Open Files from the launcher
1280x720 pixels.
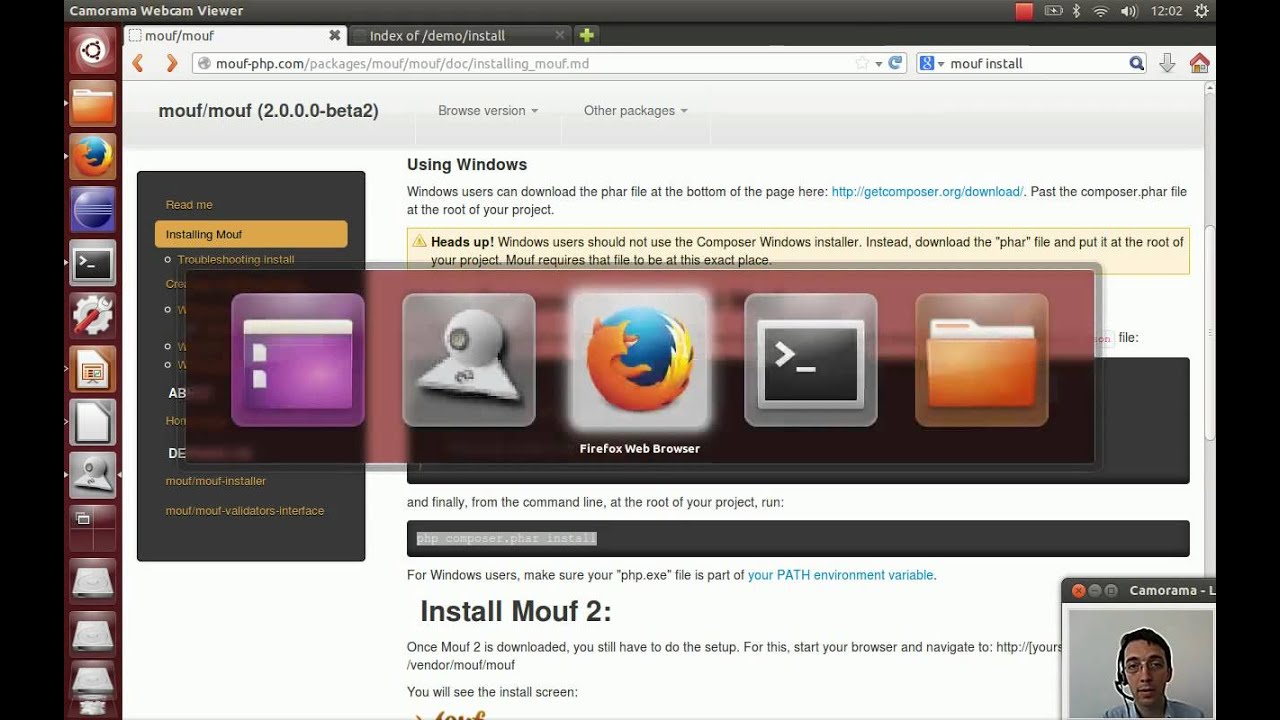tap(93, 104)
